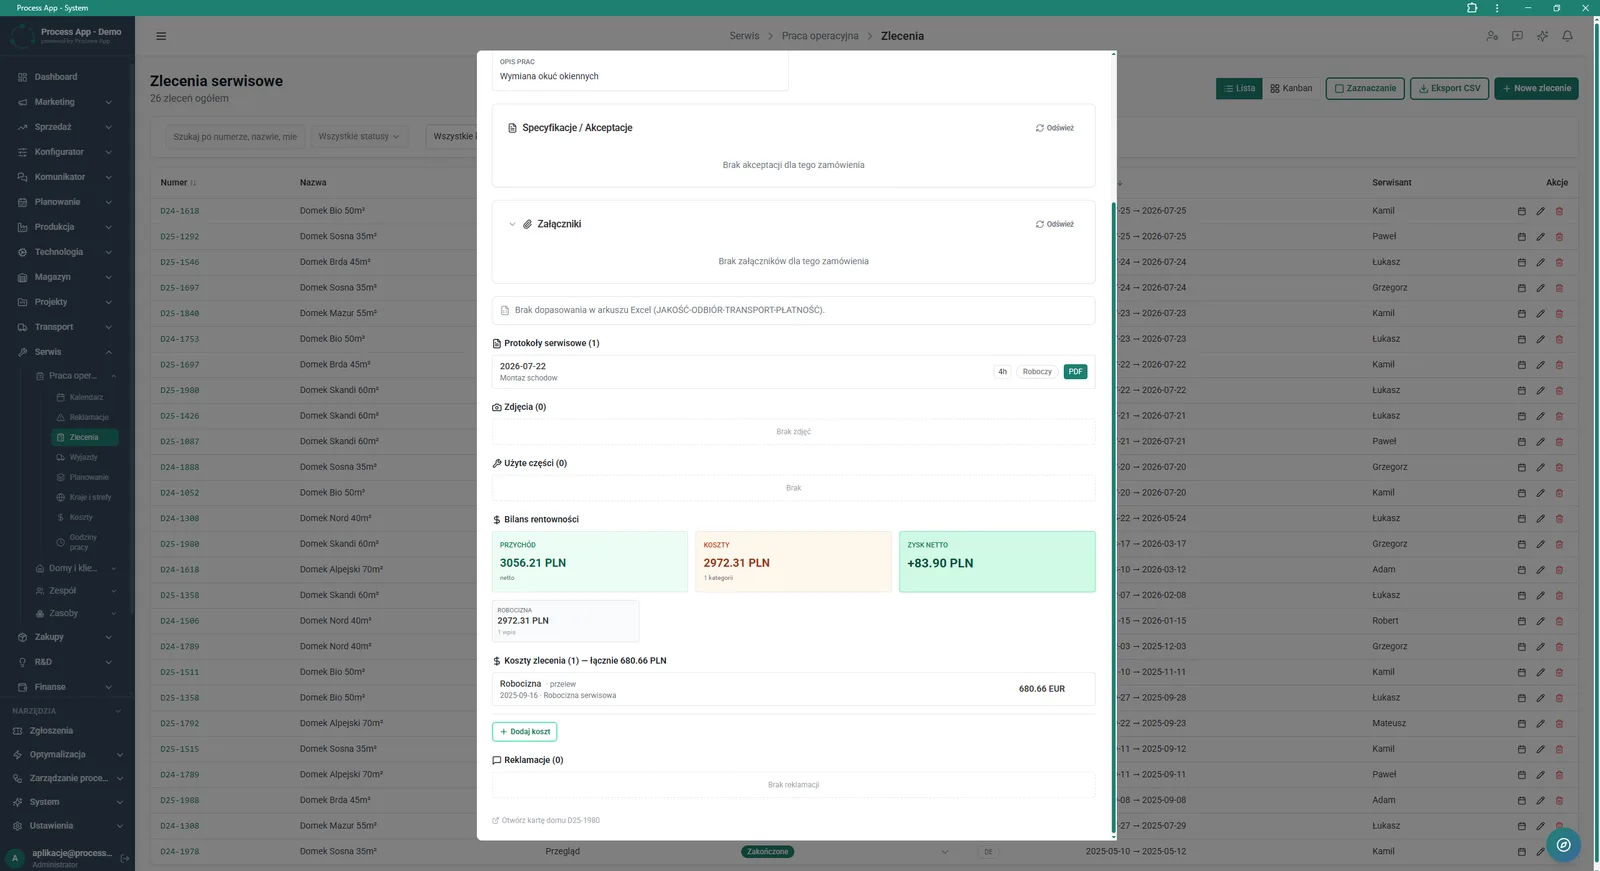Open the add-comment feedback icon
This screenshot has width=1600, height=871.
tap(1517, 36)
